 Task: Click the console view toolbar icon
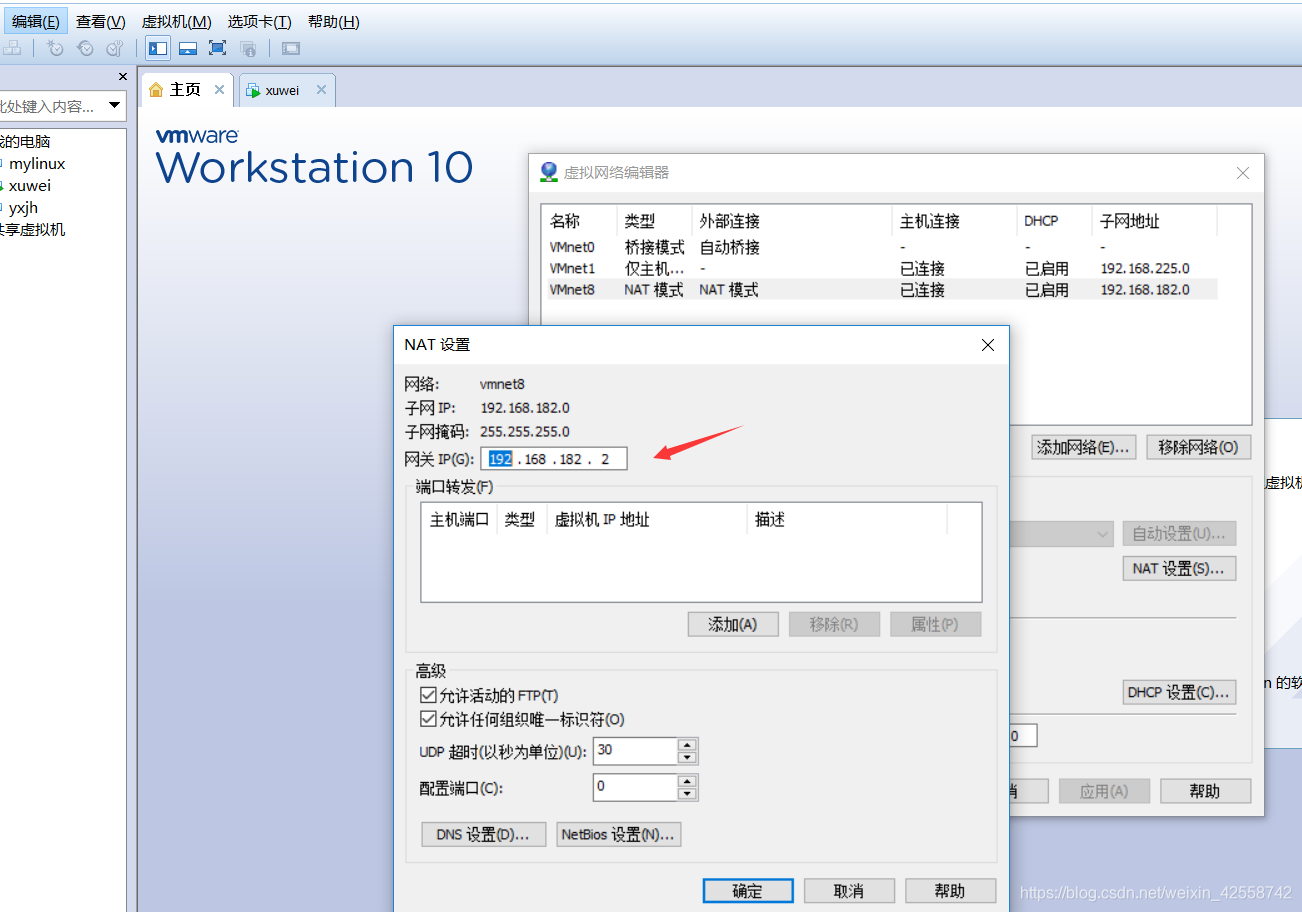(x=290, y=48)
